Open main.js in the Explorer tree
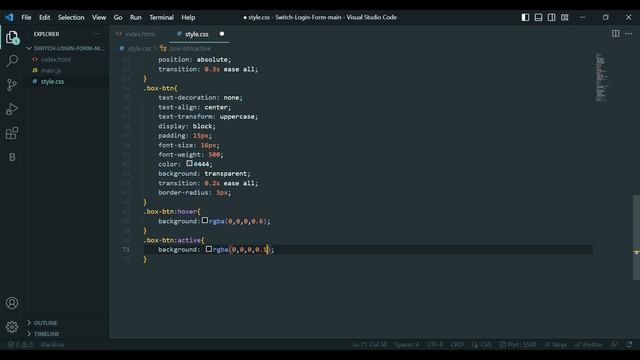Image resolution: width=640 pixels, height=360 pixels. (x=51, y=70)
